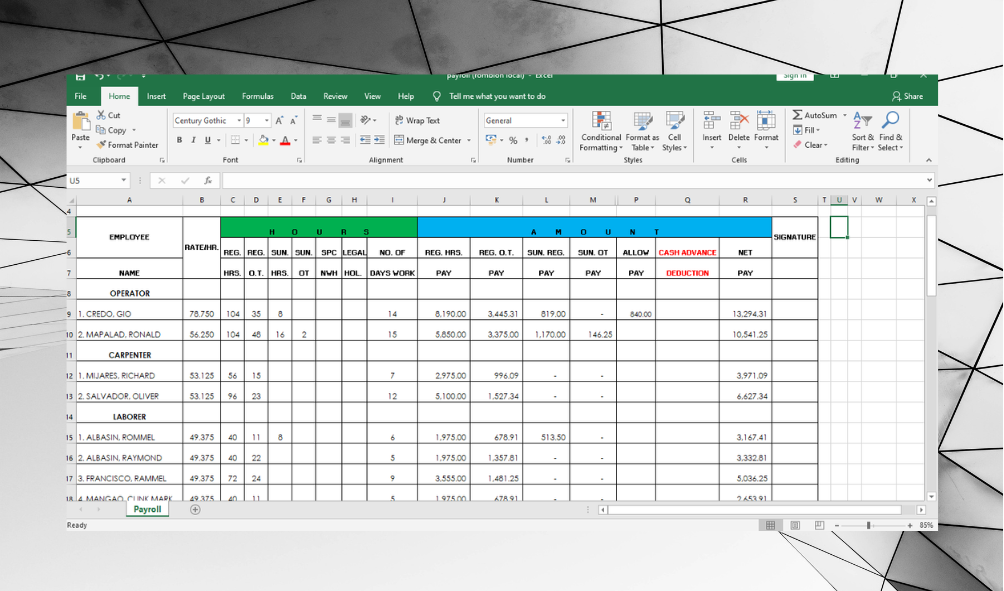
Task: Cut the selection with the scissors icon
Action: tap(101, 115)
